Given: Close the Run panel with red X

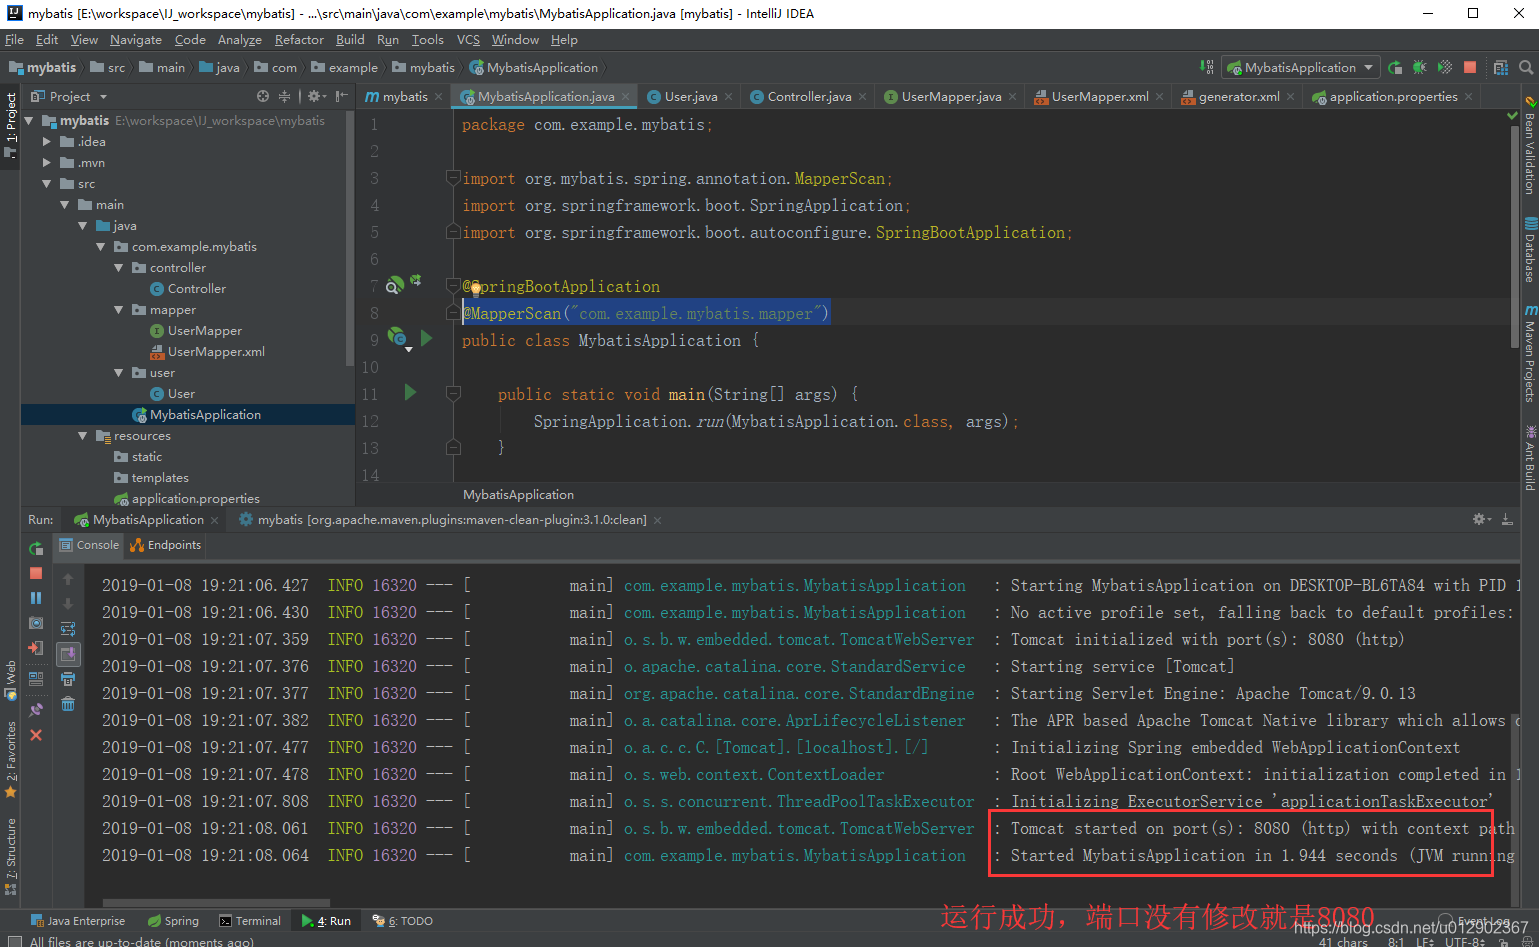Looking at the screenshot, I should pyautogui.click(x=36, y=735).
